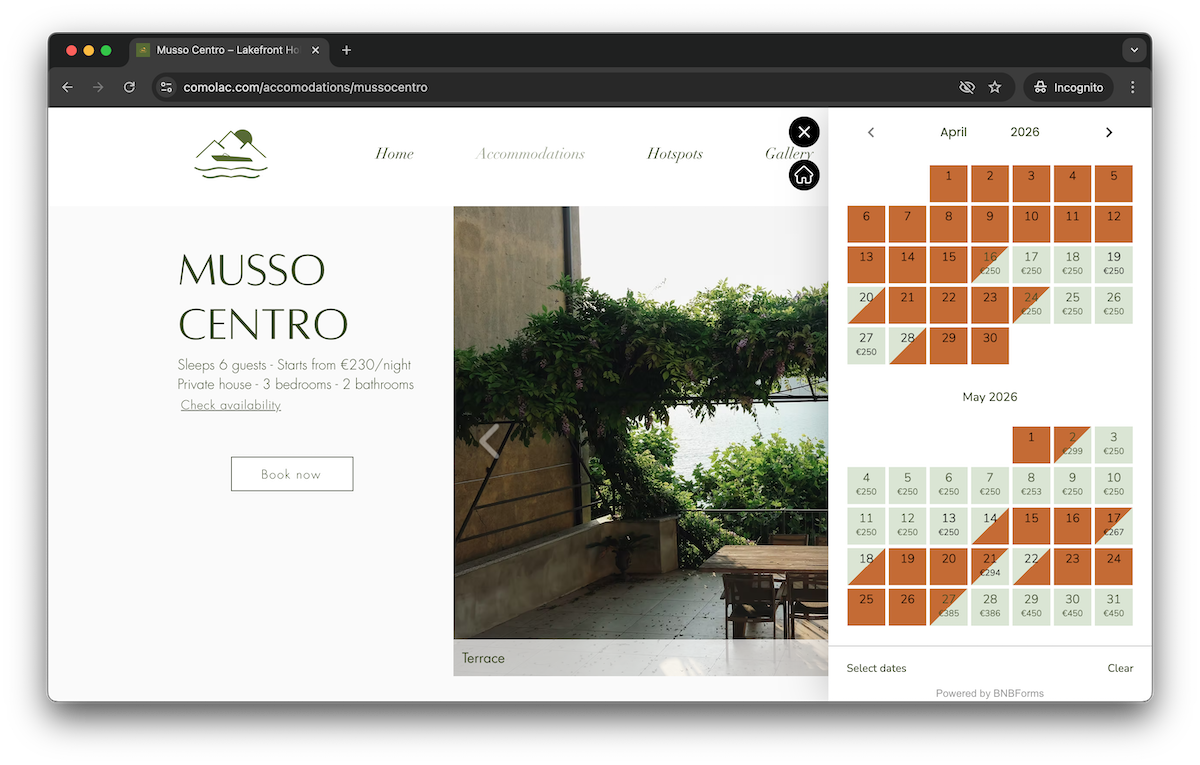Screen dimensions: 1200x765
Task: Follow the Check availability link
Action: 231,405
